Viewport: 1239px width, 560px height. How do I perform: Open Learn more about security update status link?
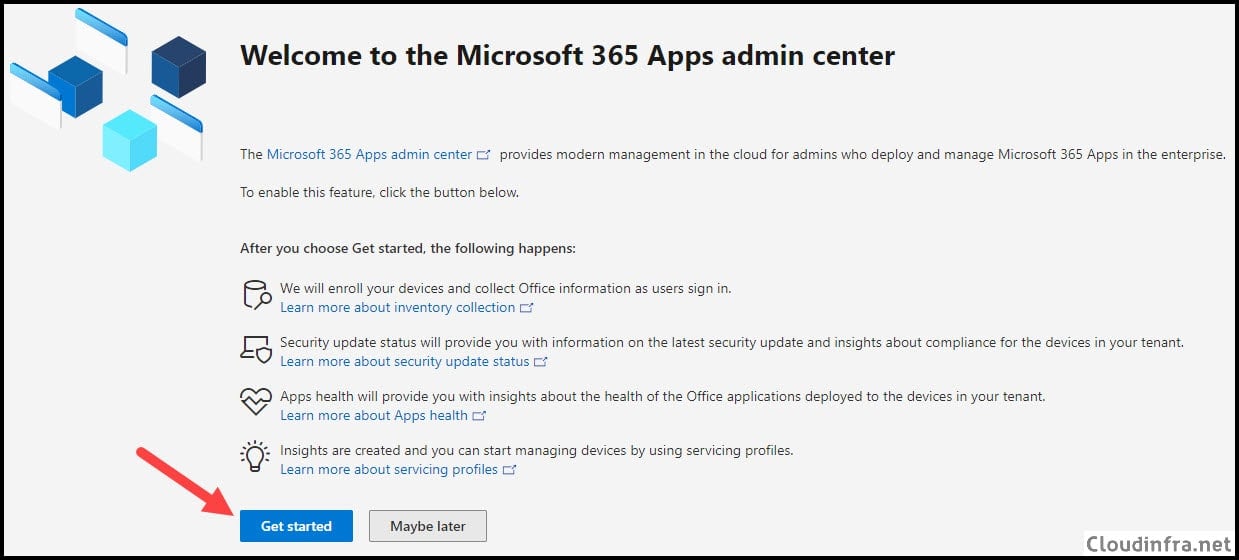coord(405,362)
